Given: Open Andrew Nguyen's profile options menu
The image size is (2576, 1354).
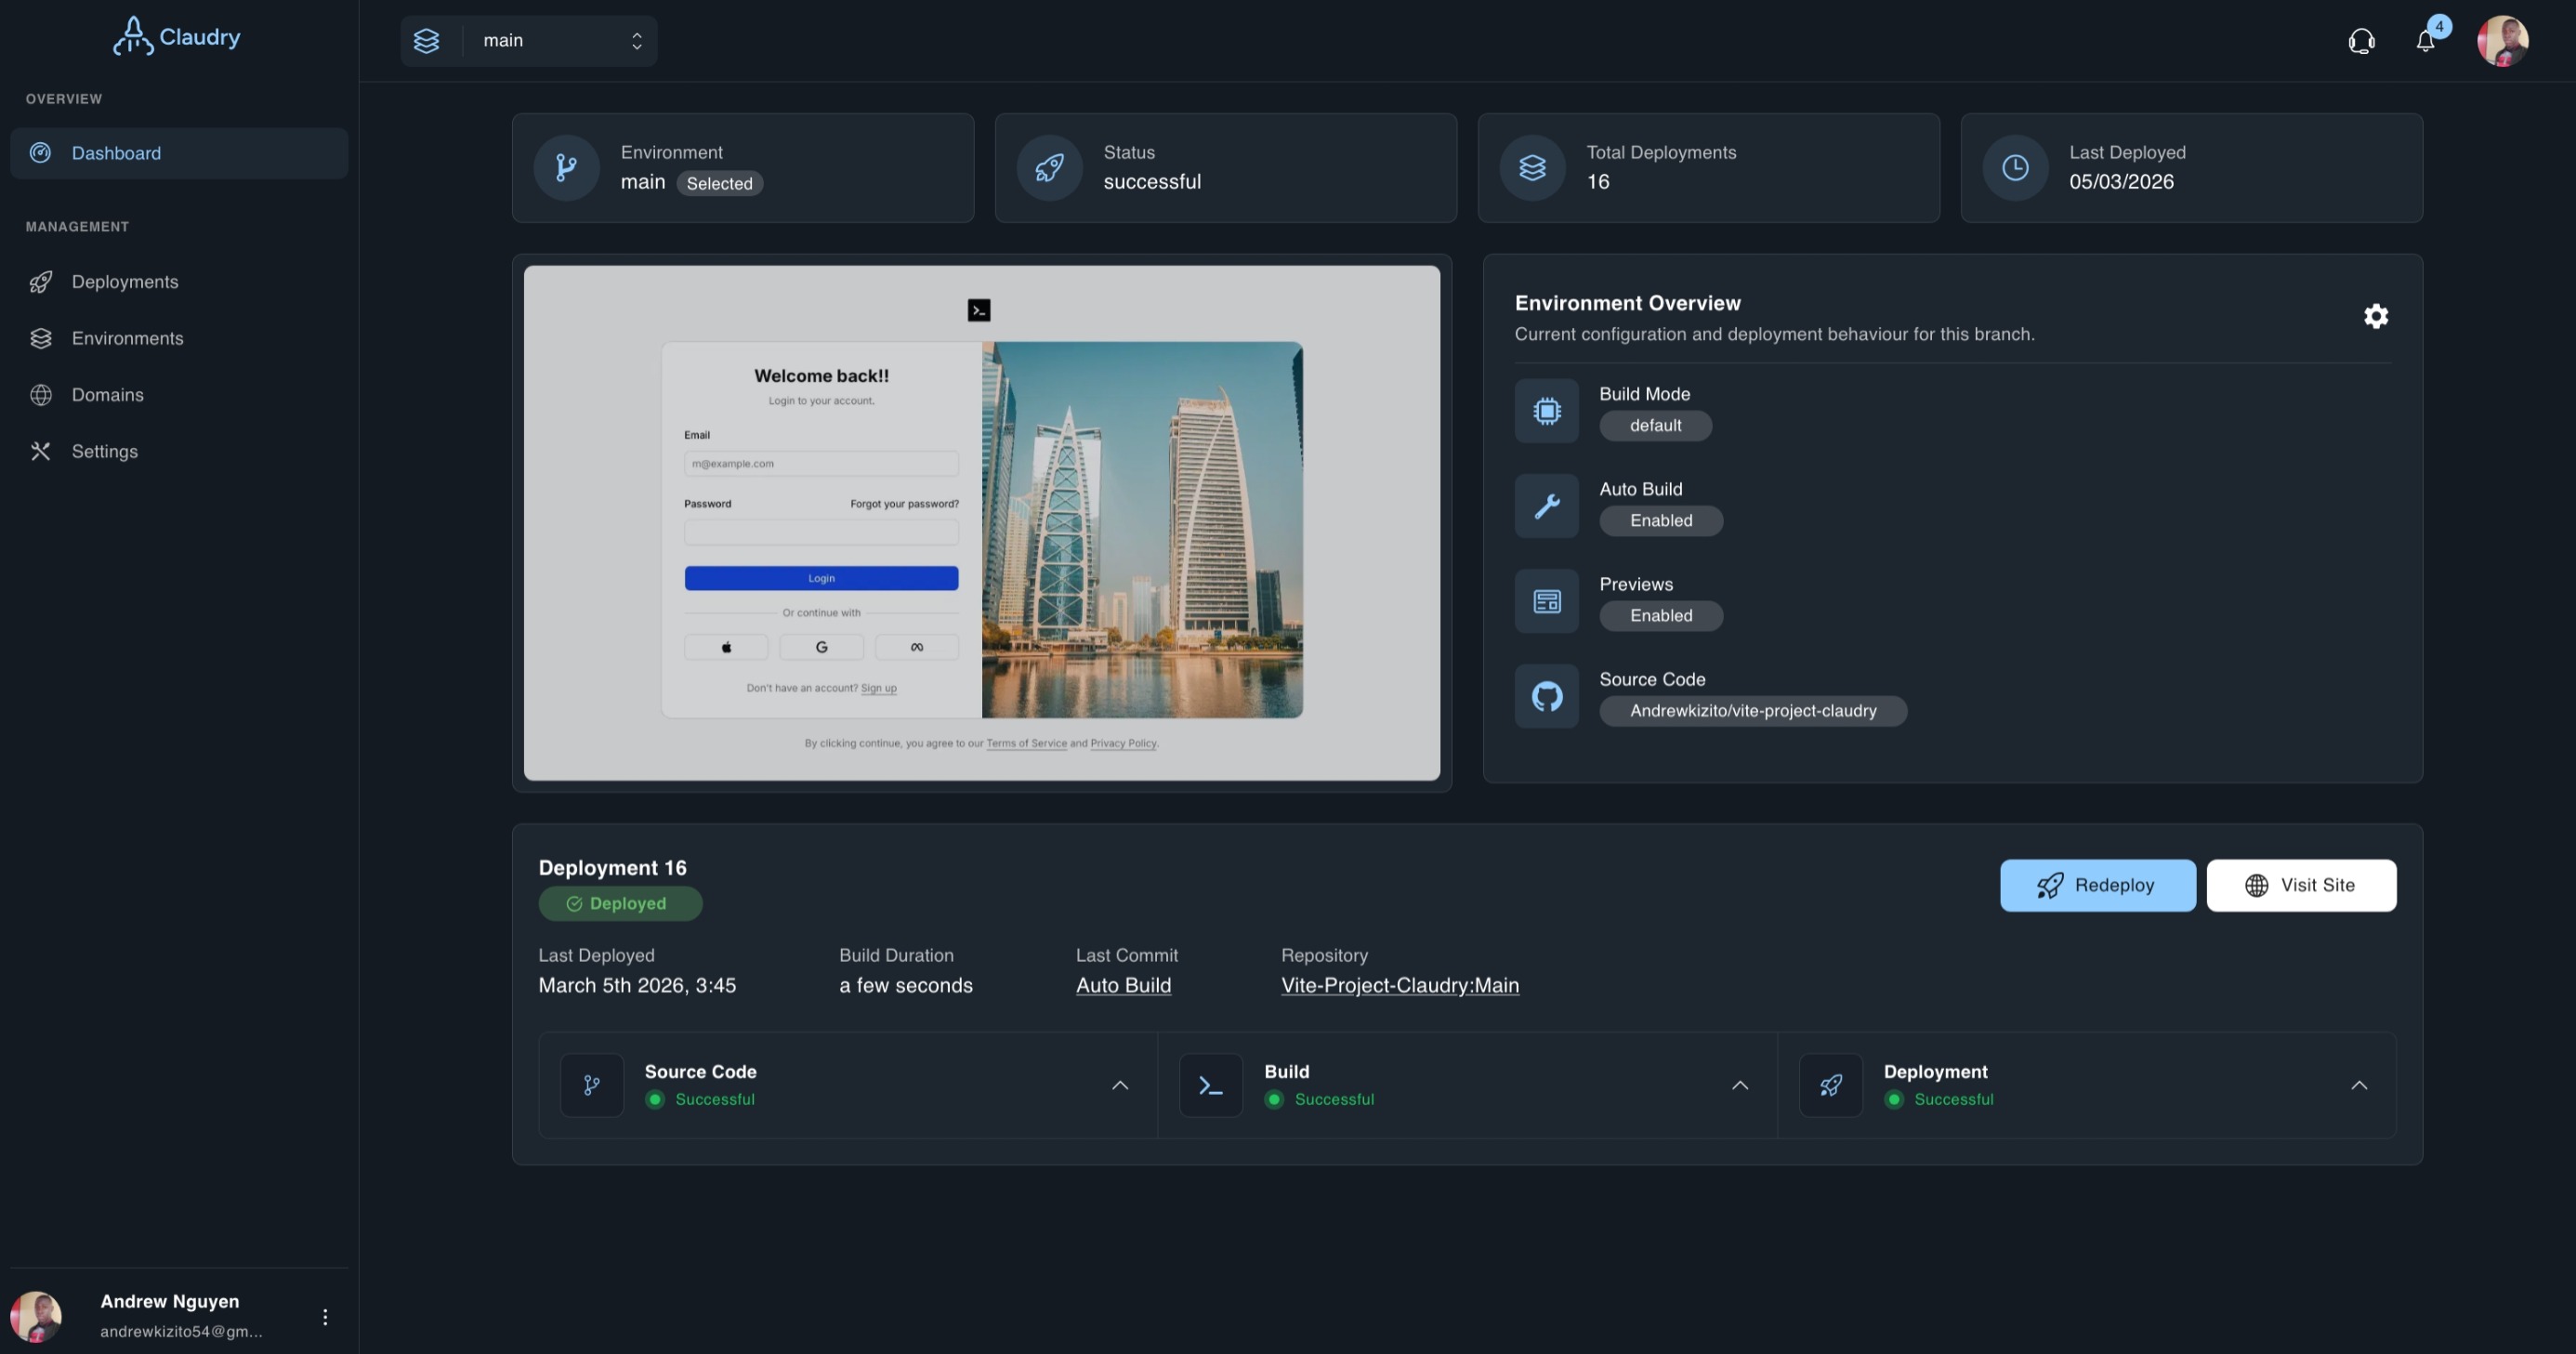Looking at the screenshot, I should coord(324,1317).
